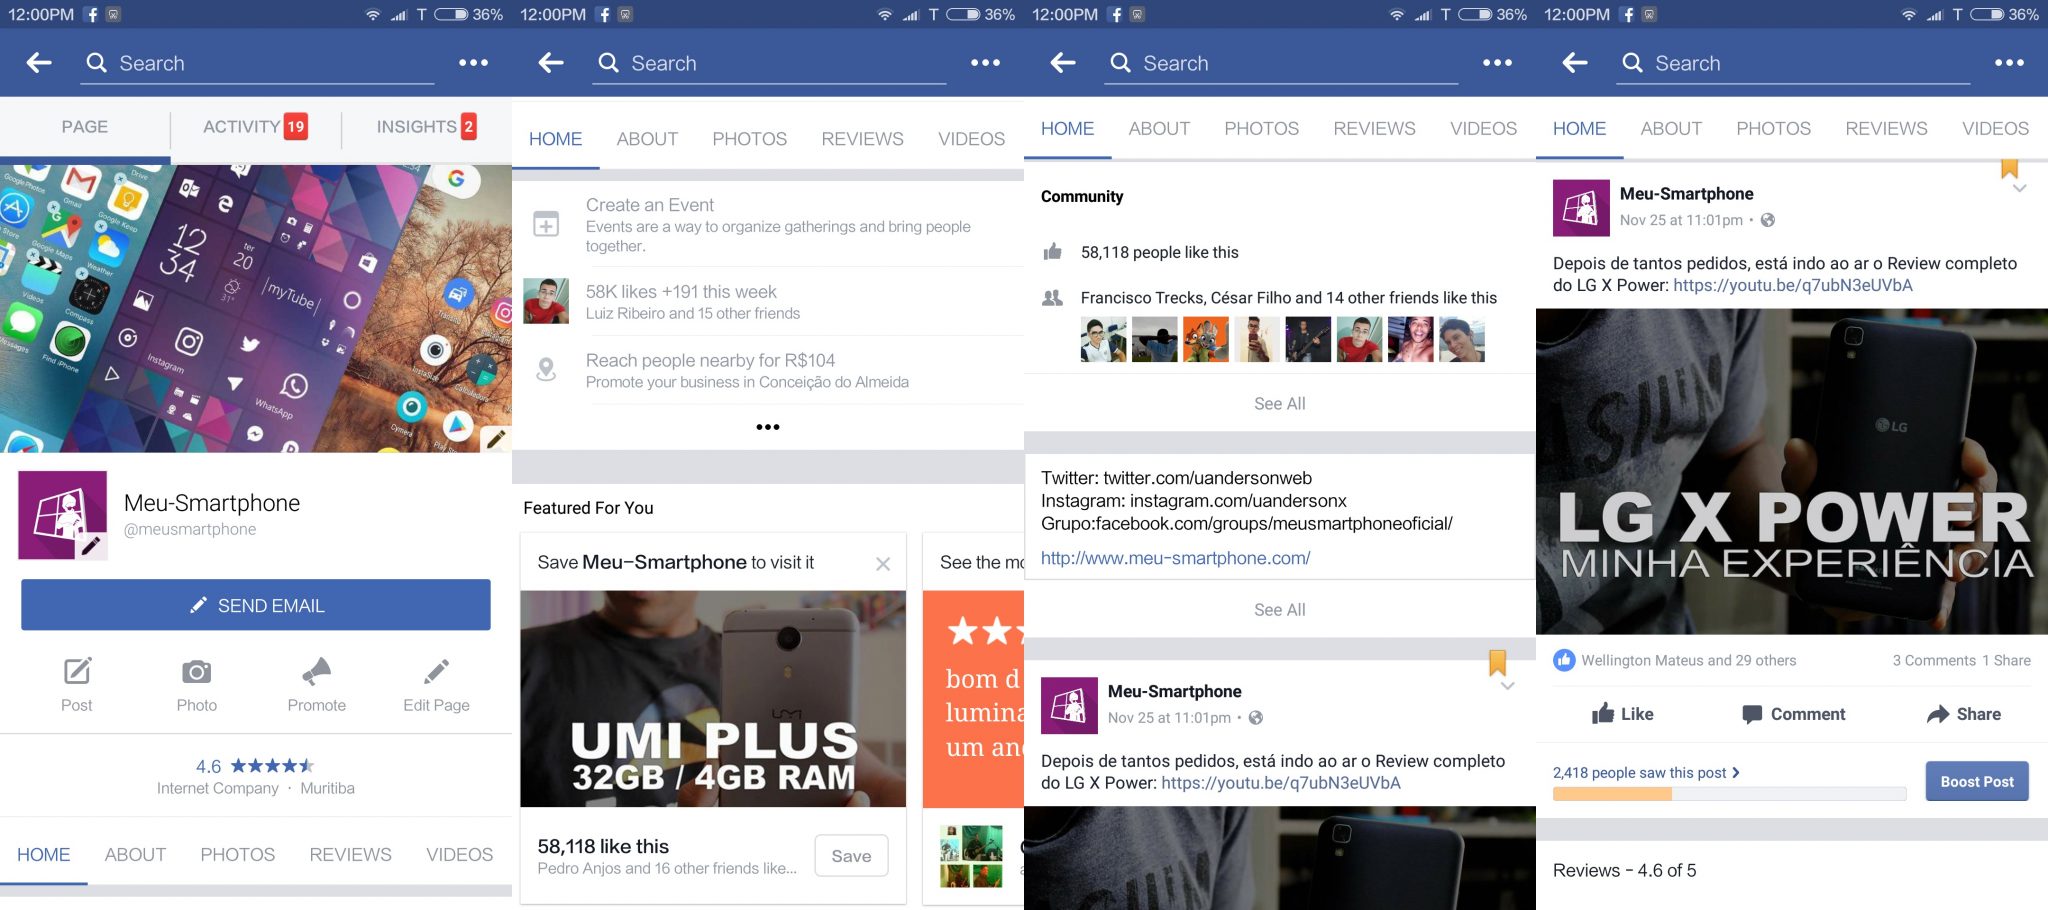Tap back arrow in fourth screen header
2048x910 pixels.
click(x=1575, y=63)
